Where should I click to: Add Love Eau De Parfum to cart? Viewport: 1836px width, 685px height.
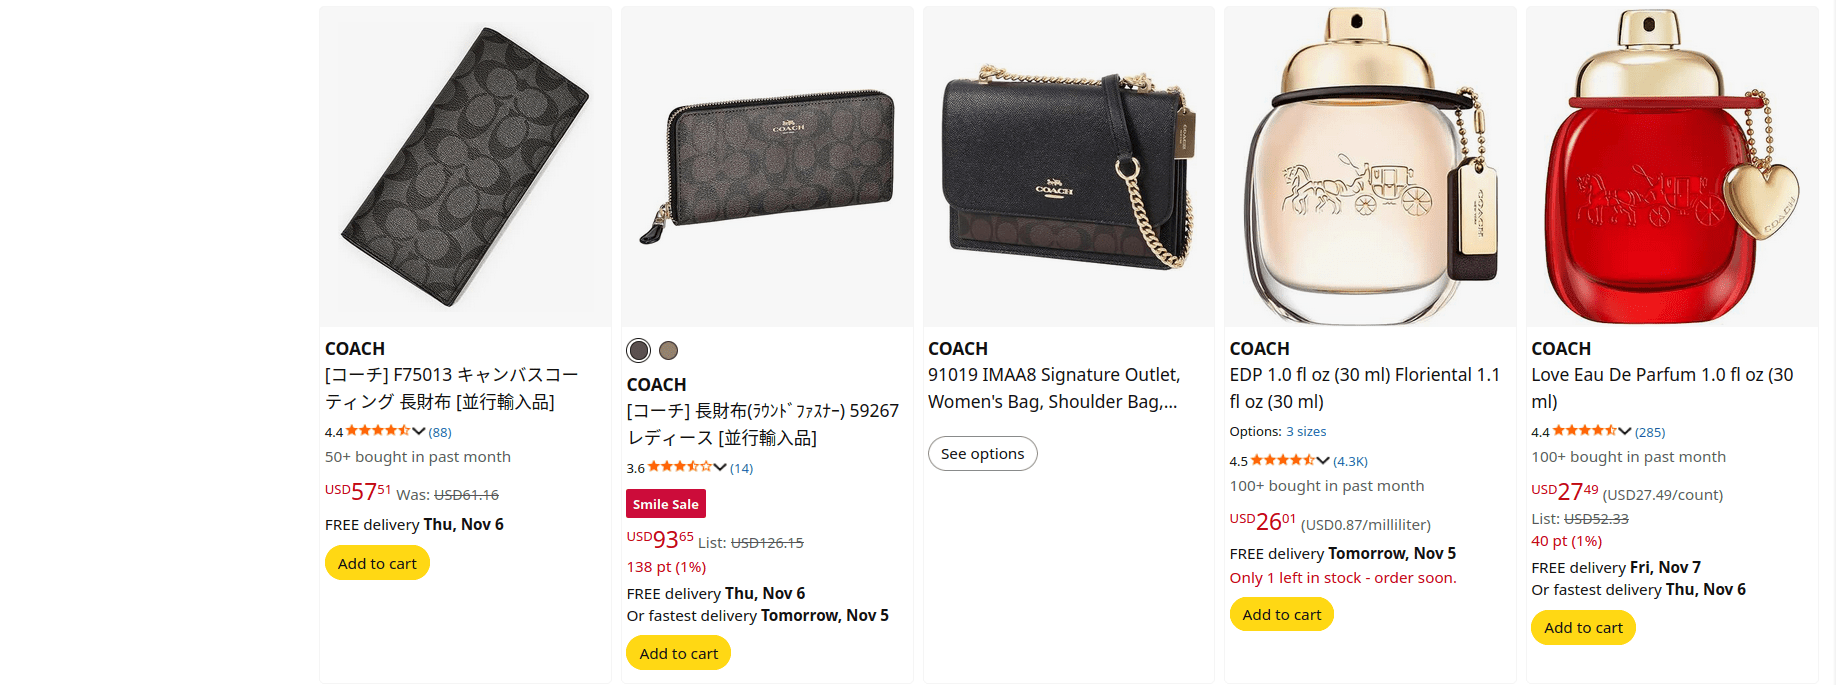1583,627
